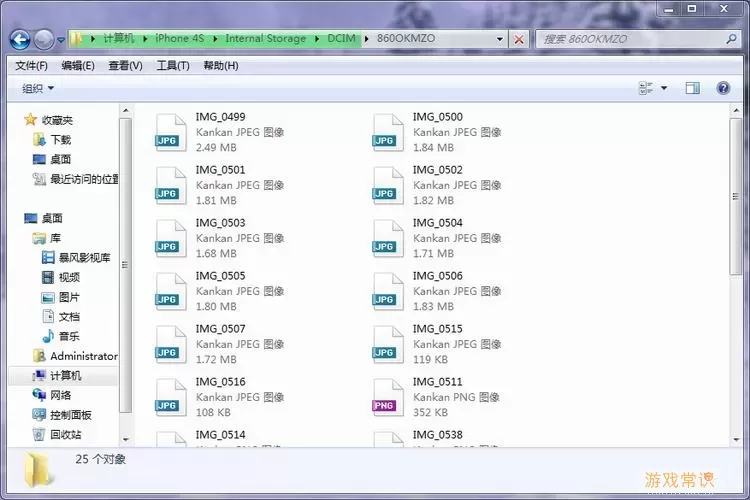
Task: Select 网络 in the navigation tree
Action: click(52, 395)
